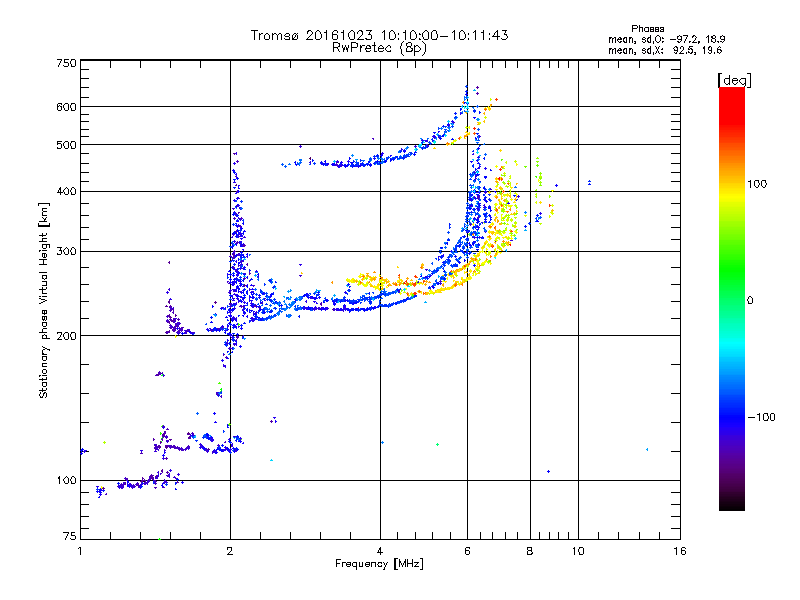This screenshot has width=800, height=600.
Task: Click the 'mean, sd,X: 92.5, 19.6' statistic
Action: (x=665, y=50)
